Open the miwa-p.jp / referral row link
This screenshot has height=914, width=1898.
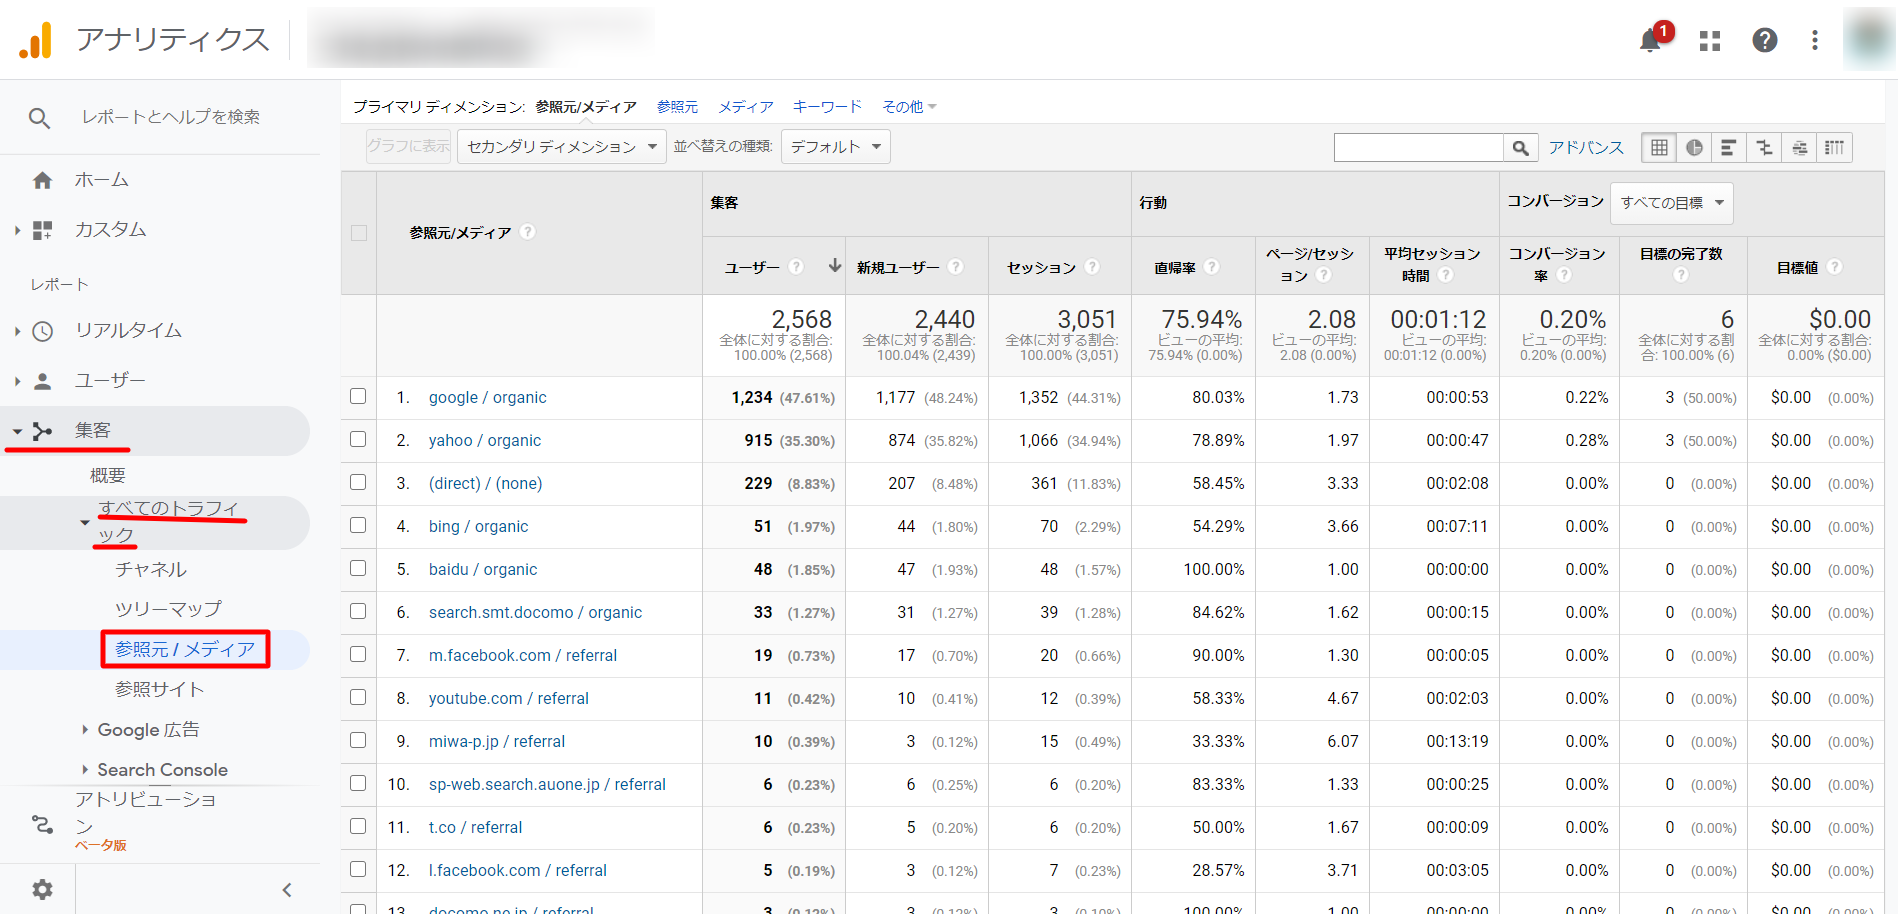click(x=496, y=741)
